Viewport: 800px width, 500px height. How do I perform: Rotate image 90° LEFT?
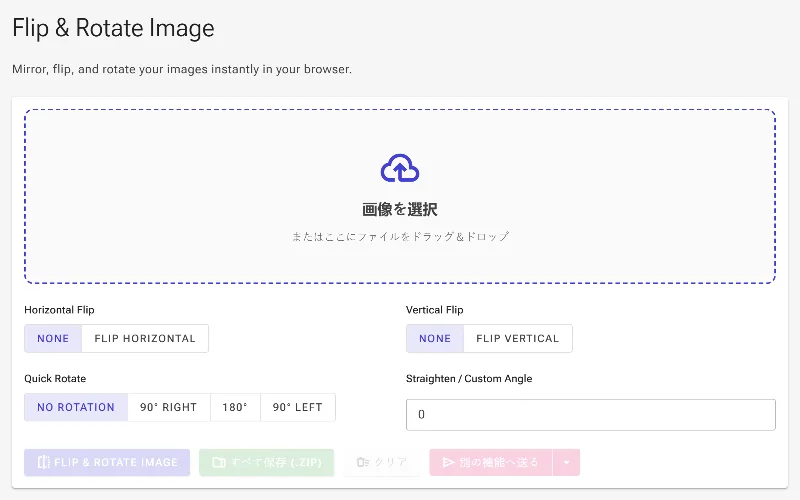pyautogui.click(x=297, y=407)
